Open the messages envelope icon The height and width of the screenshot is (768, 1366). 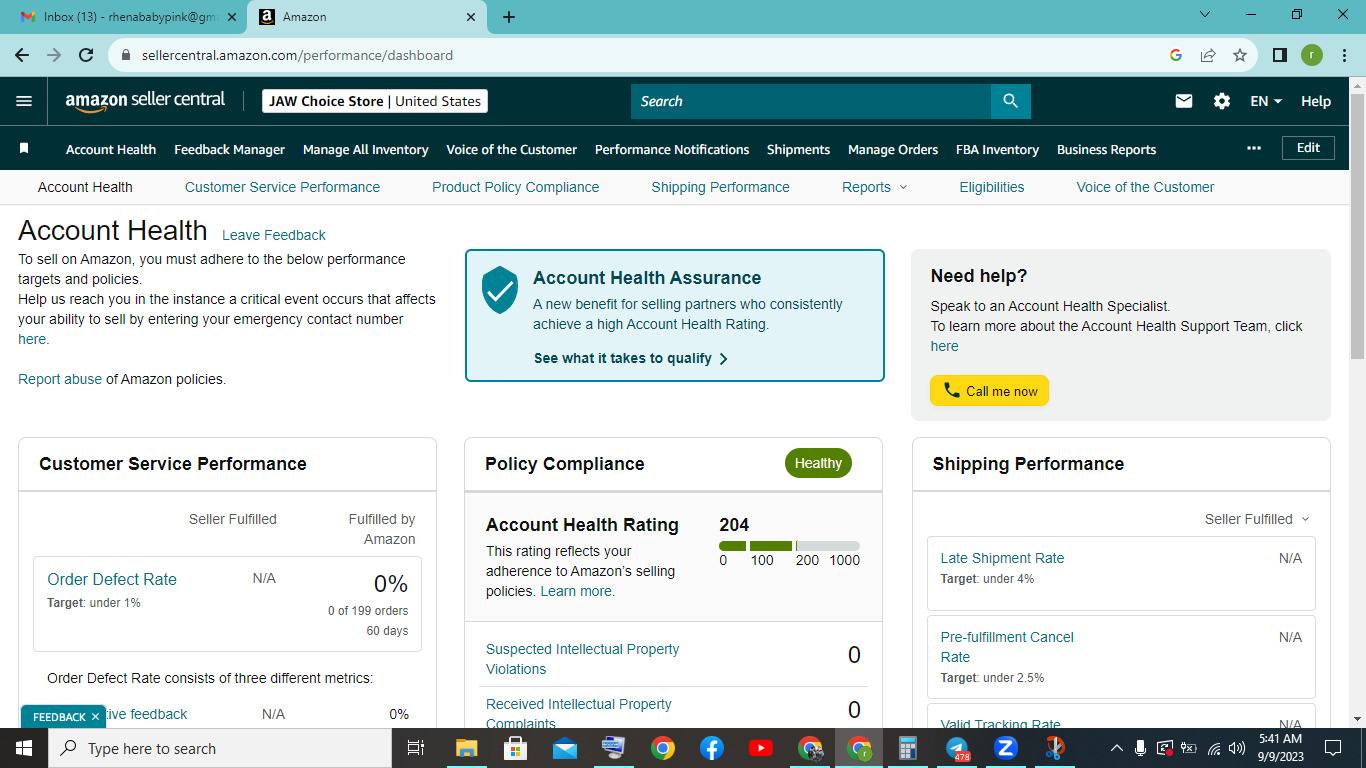pyautogui.click(x=1184, y=101)
